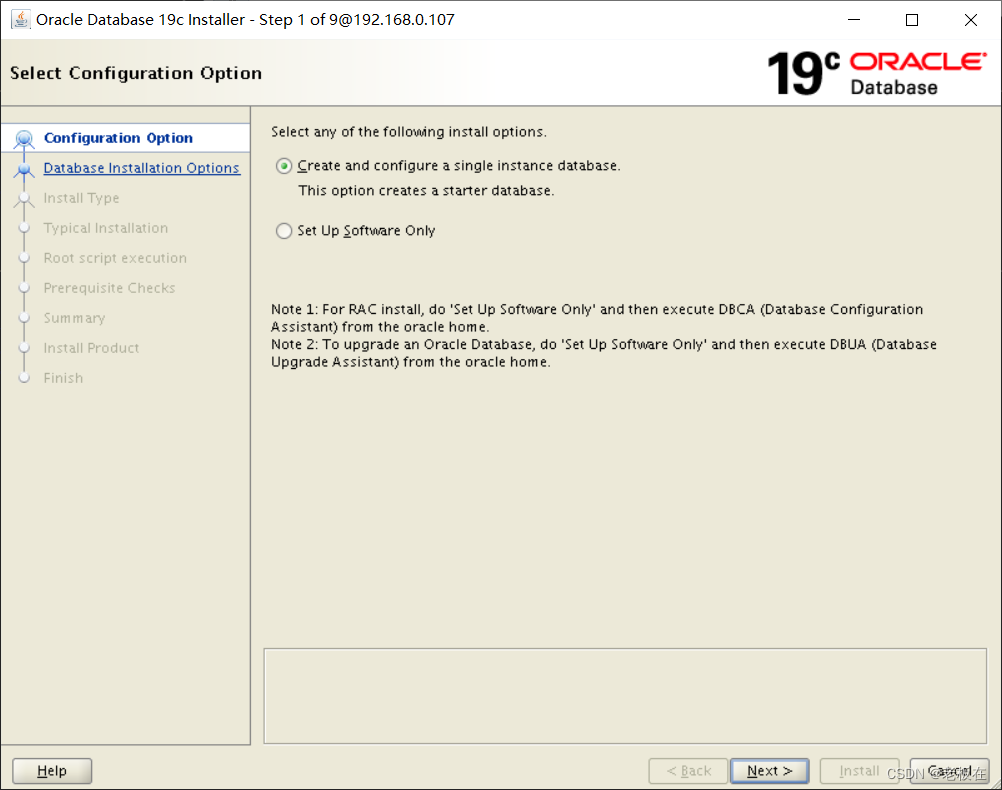Image resolution: width=1002 pixels, height=790 pixels.
Task: Click the Finish step circle icon
Action: coord(23,378)
